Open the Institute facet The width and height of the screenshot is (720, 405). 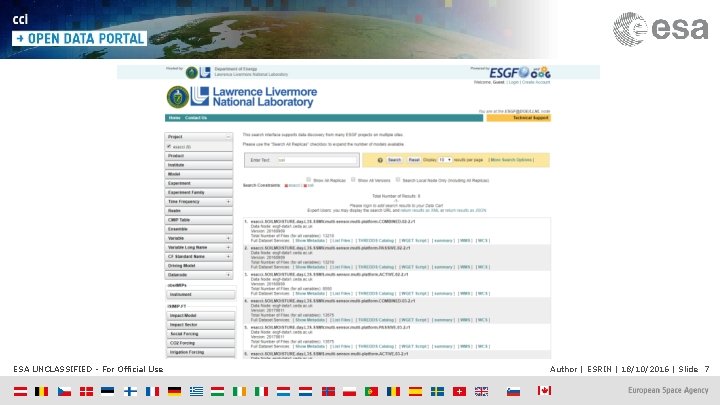tap(198, 165)
